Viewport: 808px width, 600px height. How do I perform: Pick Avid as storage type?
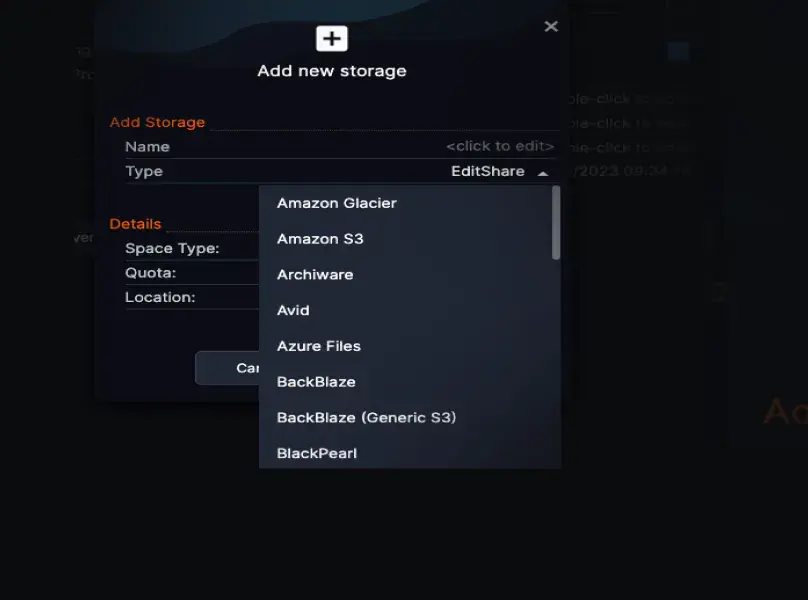293,310
